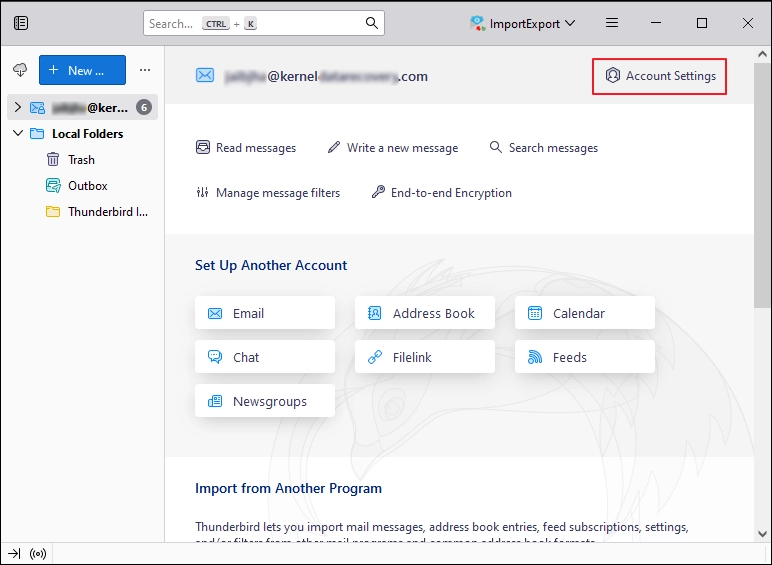Set up Filelink
The height and width of the screenshot is (565, 772).
click(425, 357)
